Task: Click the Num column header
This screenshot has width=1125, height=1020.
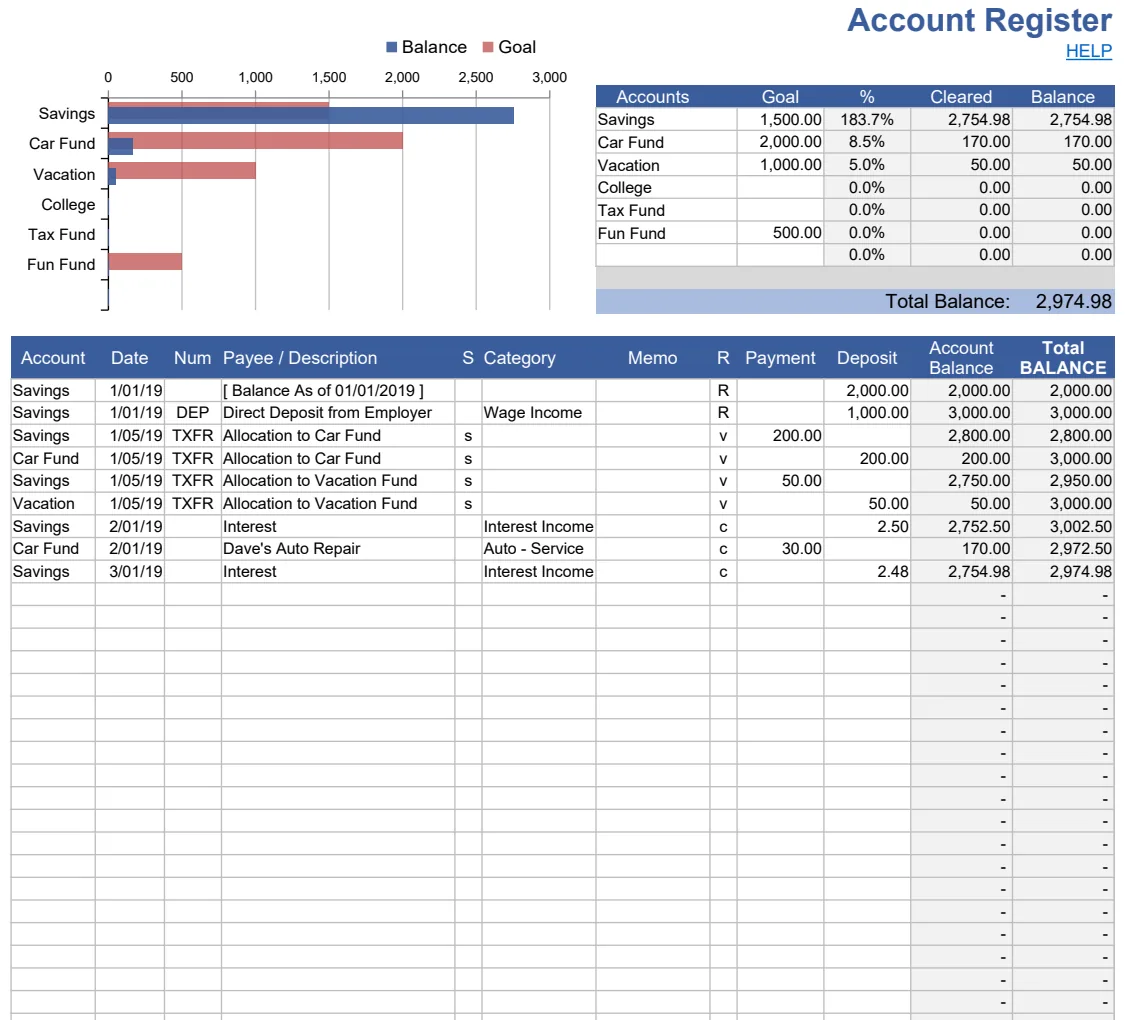Action: click(x=193, y=358)
